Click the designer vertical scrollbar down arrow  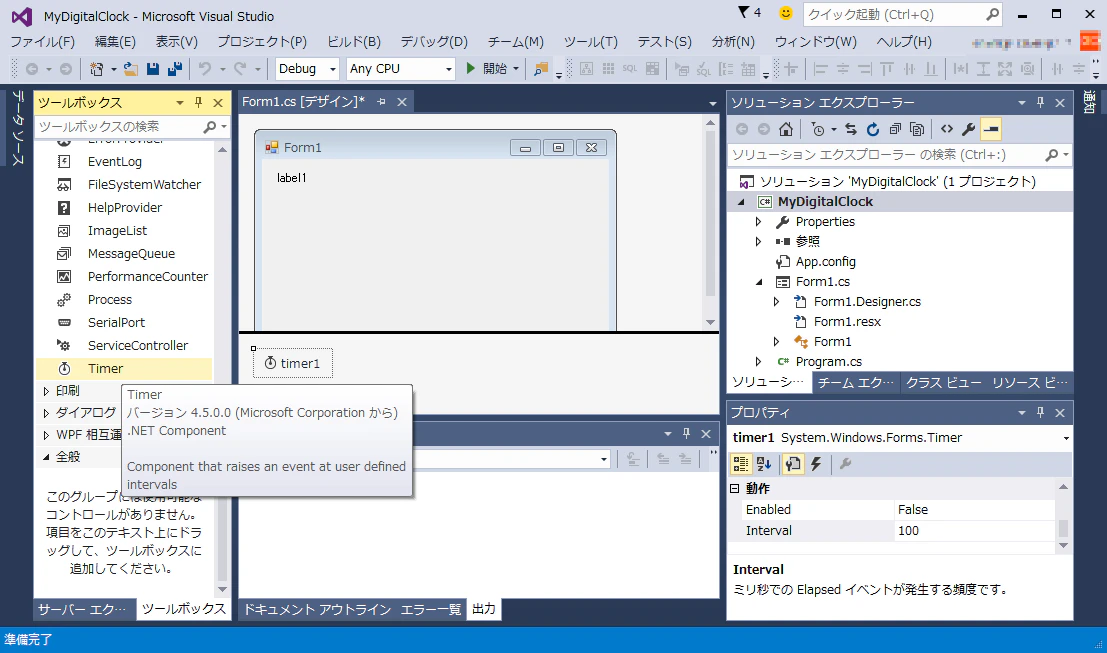710,323
